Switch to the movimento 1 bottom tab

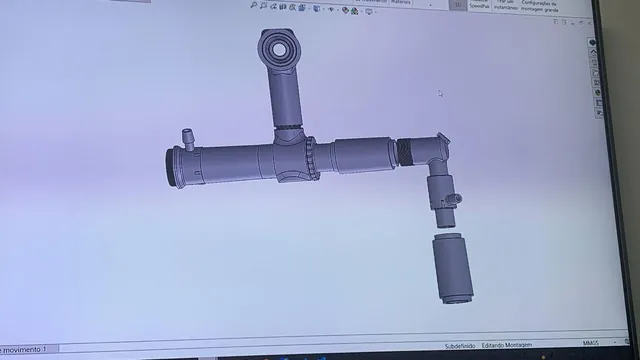[25, 349]
